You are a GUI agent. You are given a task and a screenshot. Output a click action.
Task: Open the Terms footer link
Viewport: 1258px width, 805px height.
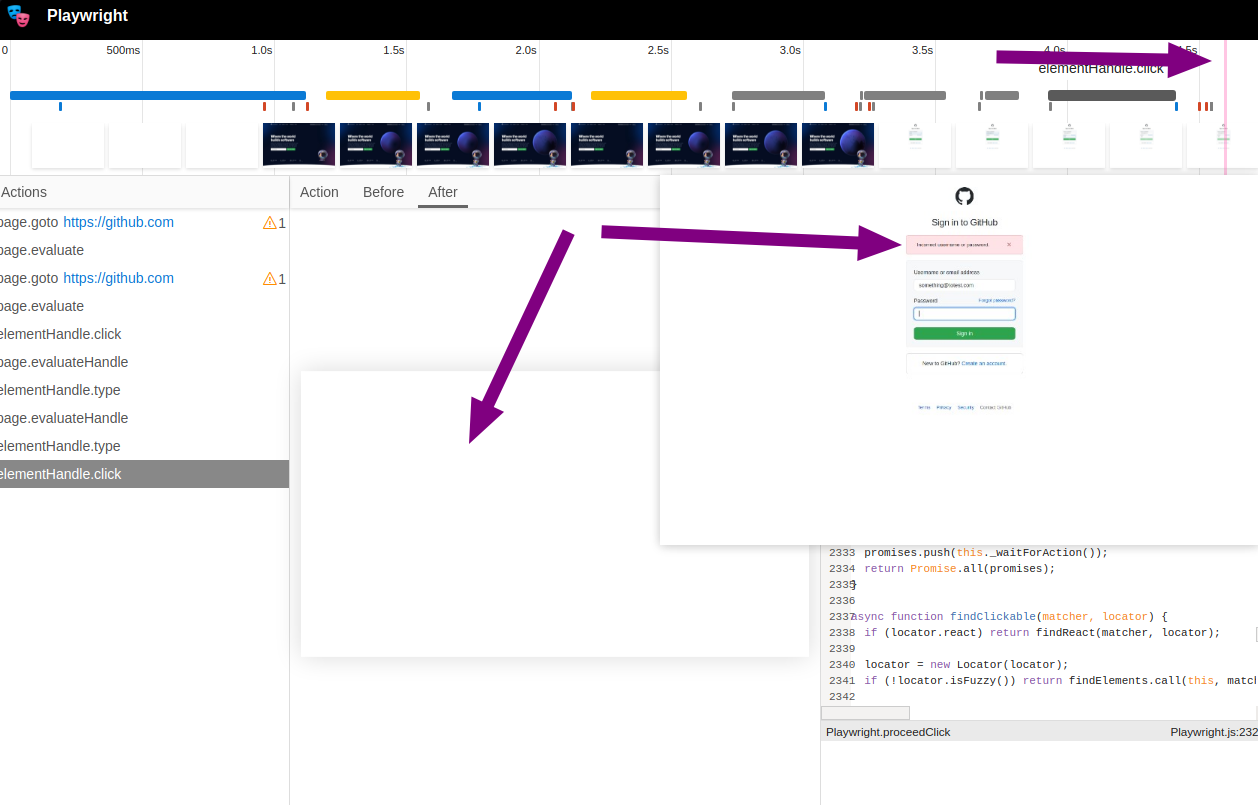tap(924, 407)
